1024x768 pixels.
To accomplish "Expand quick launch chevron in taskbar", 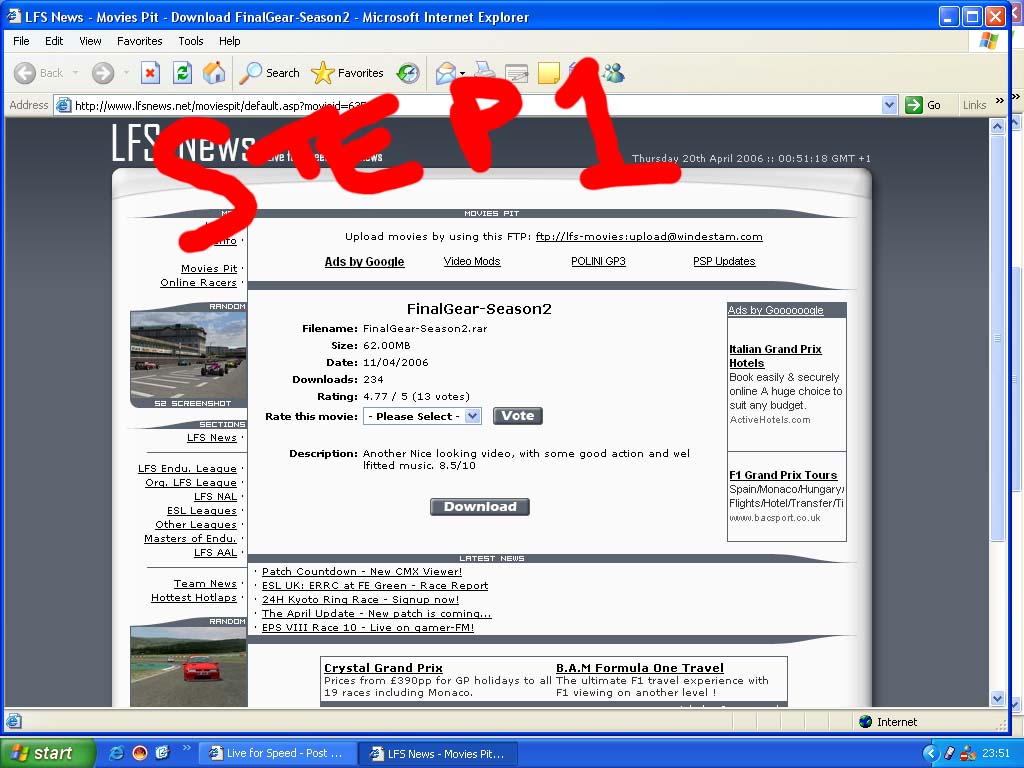I will point(187,747).
